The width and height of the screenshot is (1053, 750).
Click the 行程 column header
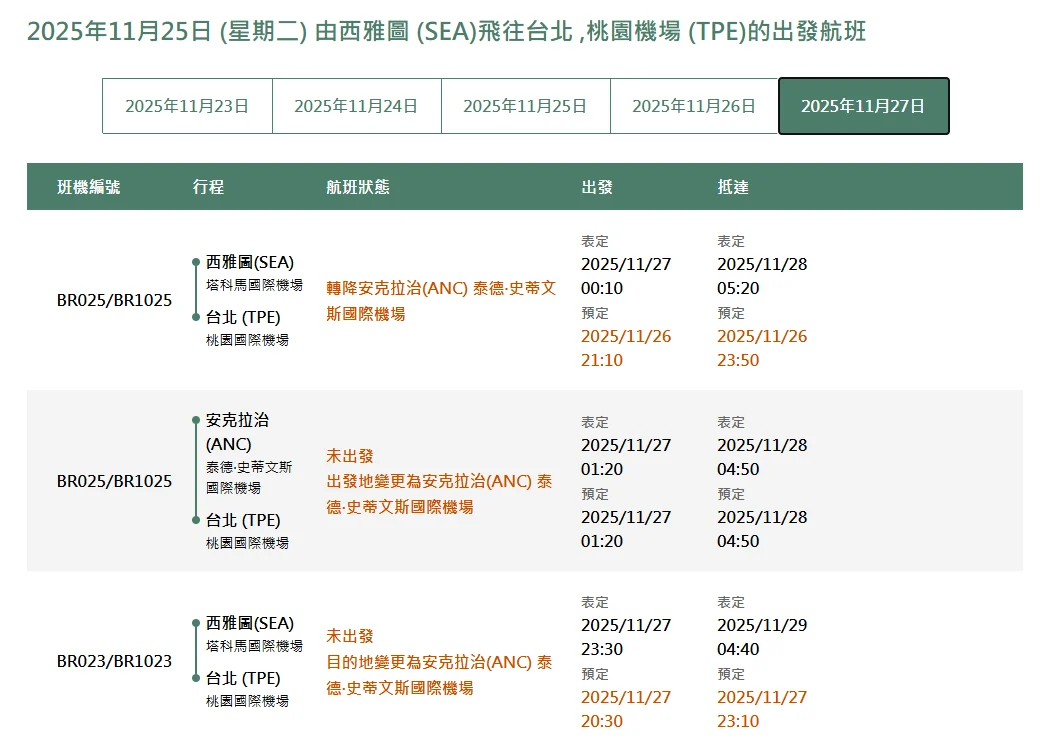coord(208,187)
